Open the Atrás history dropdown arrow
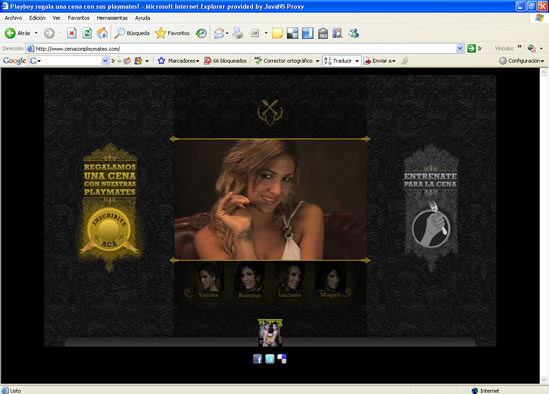Viewport: 549px width, 394px height. tap(36, 33)
